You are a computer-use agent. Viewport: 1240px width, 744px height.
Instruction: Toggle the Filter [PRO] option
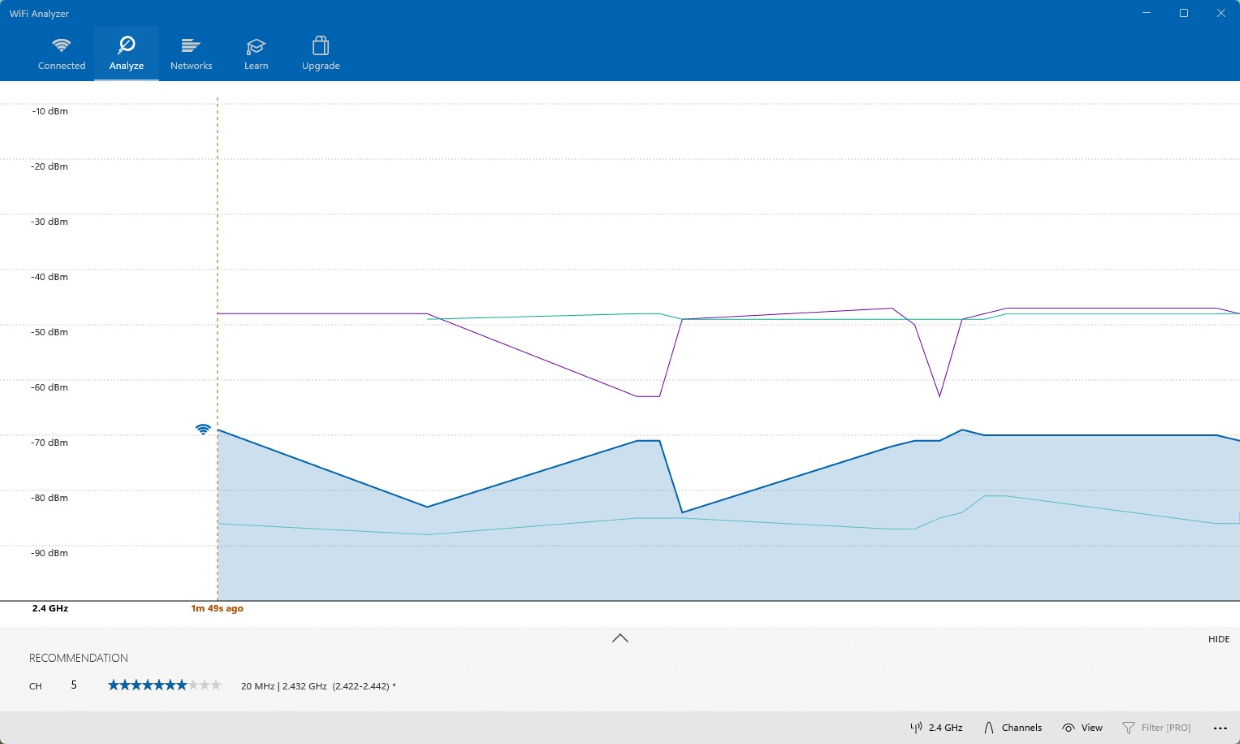coord(1157,727)
